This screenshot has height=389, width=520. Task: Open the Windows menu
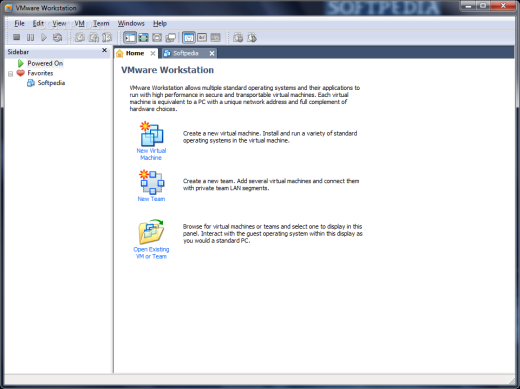[131, 23]
